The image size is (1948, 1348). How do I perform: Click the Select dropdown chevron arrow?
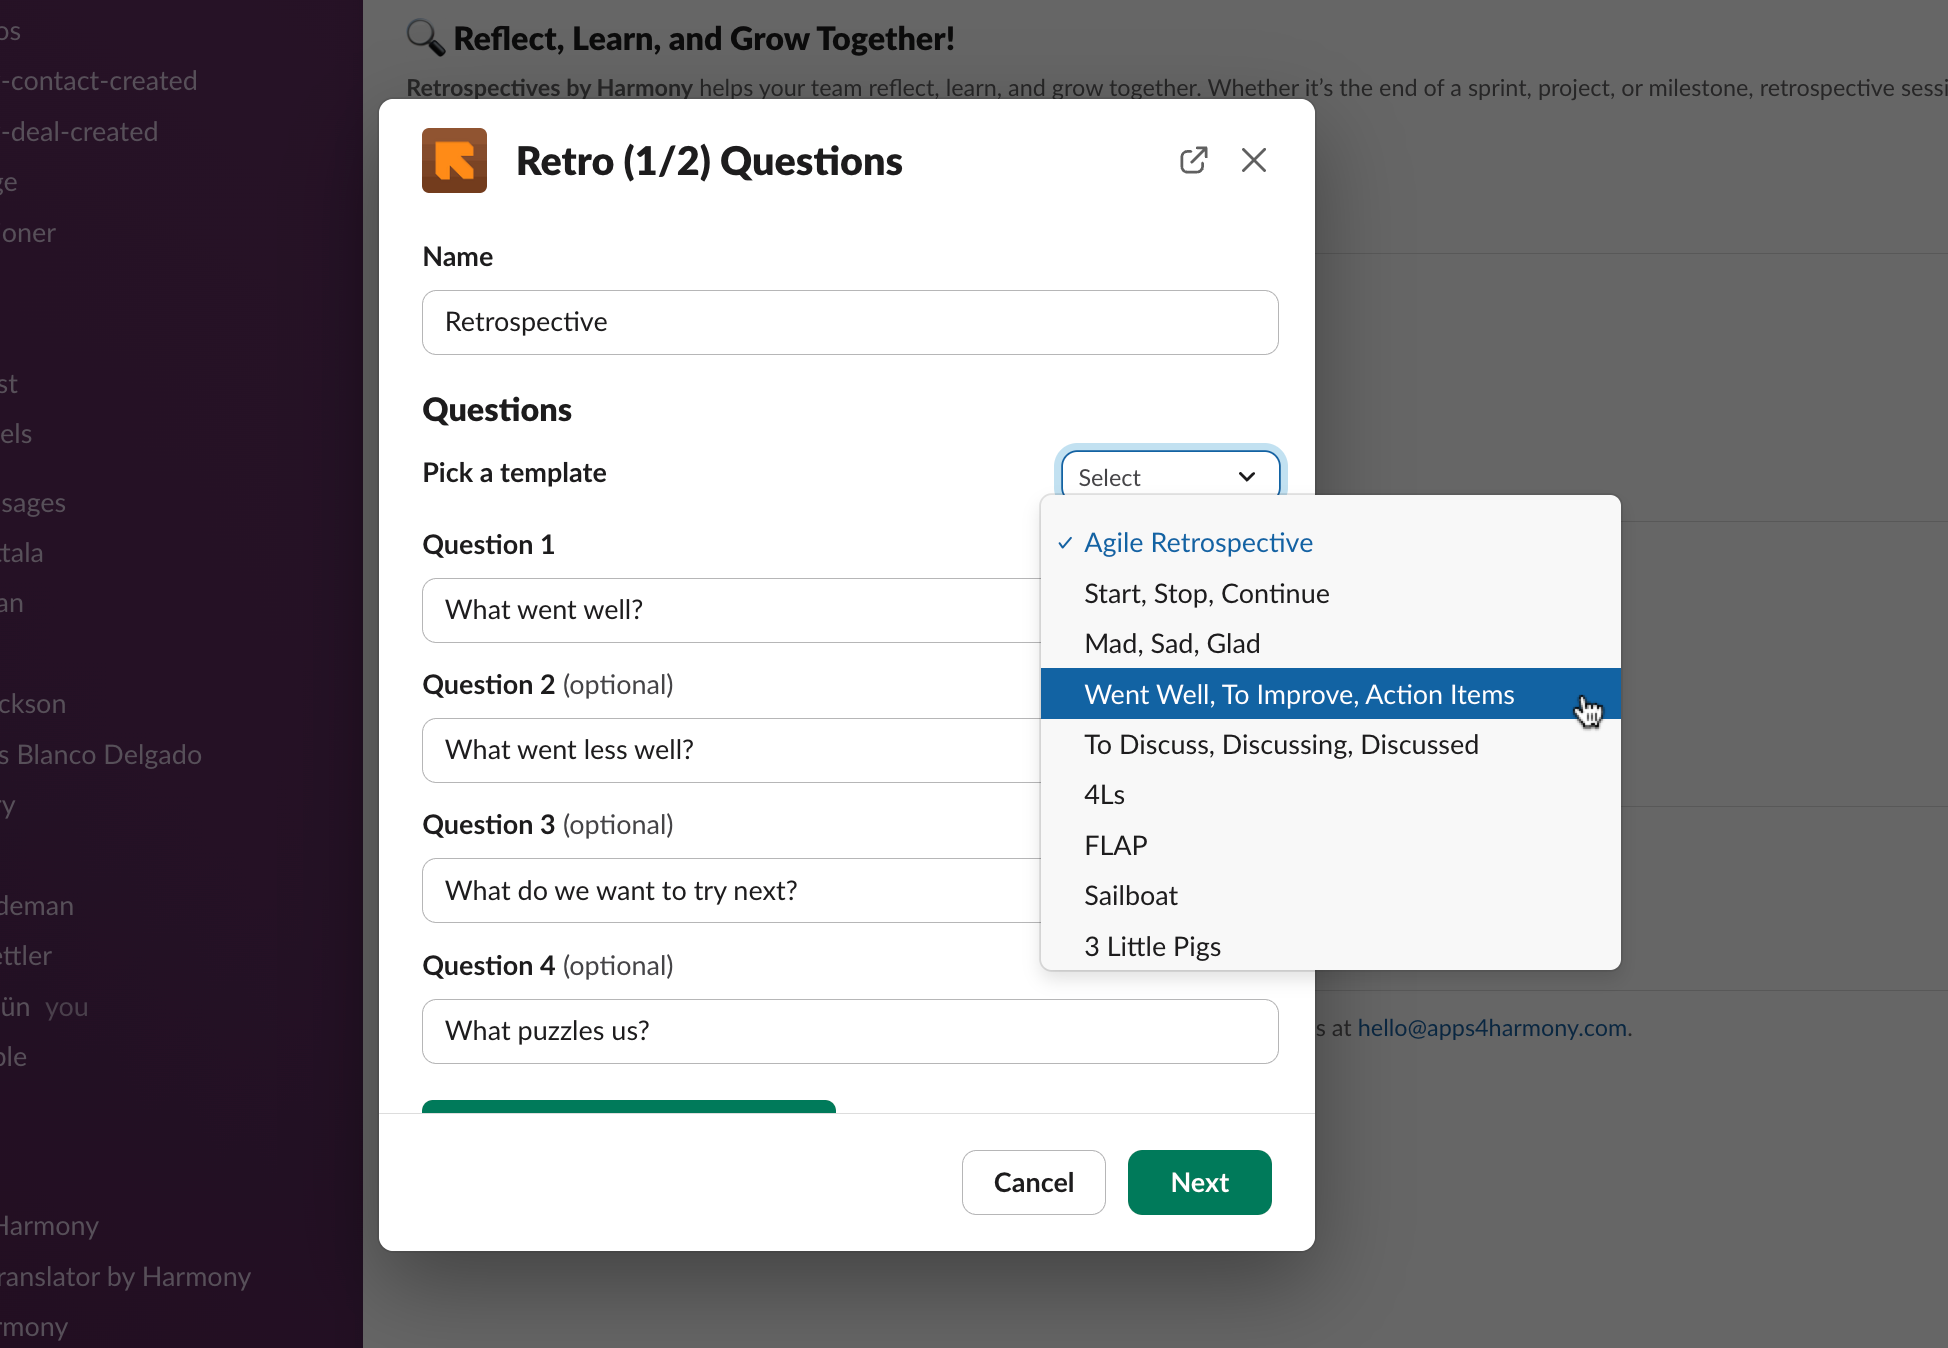click(x=1246, y=477)
